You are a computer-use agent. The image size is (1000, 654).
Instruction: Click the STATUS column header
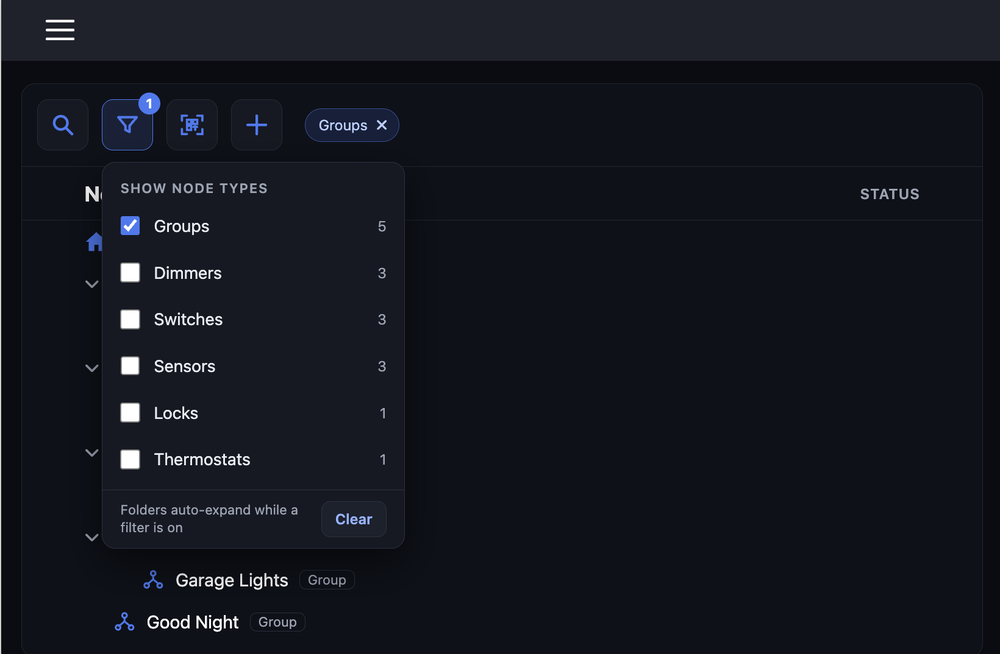pyautogui.click(x=890, y=194)
